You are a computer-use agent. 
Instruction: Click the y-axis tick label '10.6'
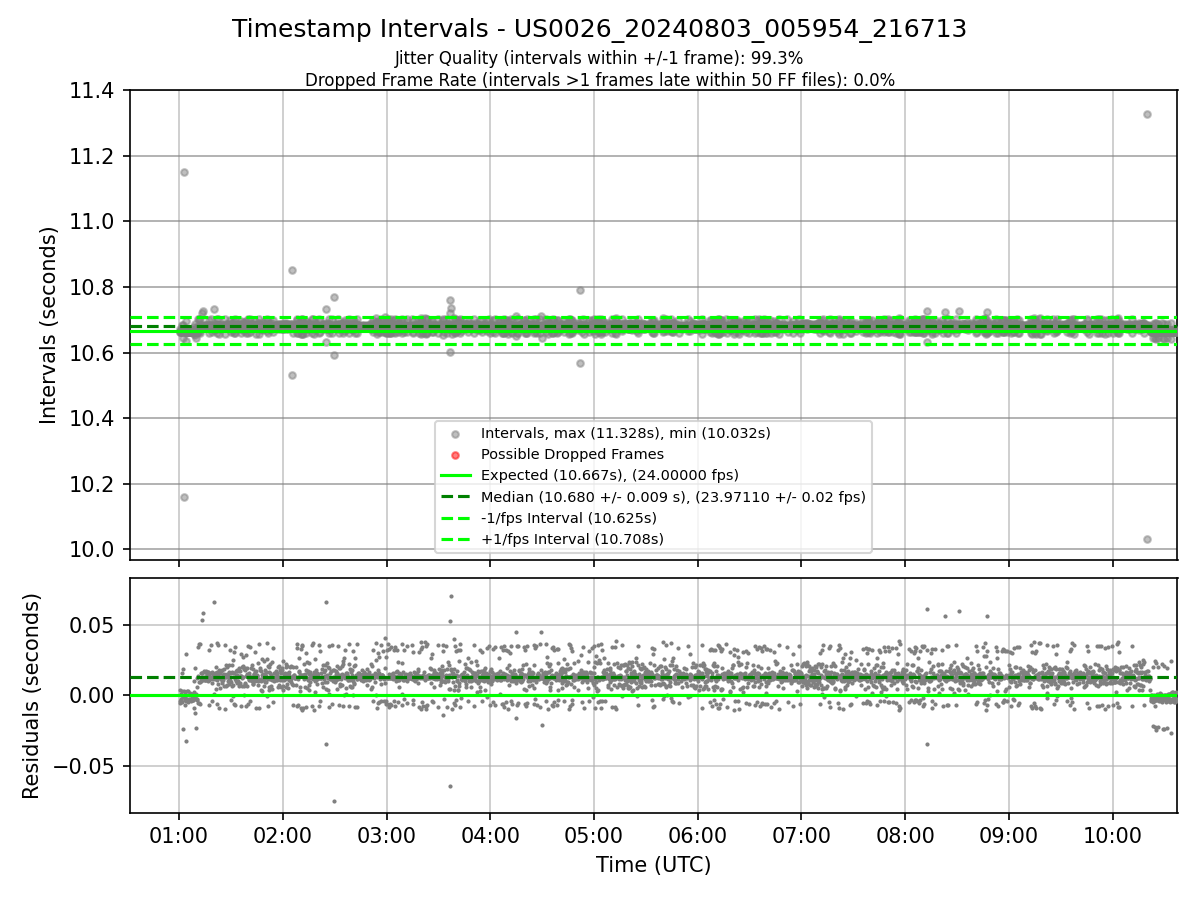(94, 353)
